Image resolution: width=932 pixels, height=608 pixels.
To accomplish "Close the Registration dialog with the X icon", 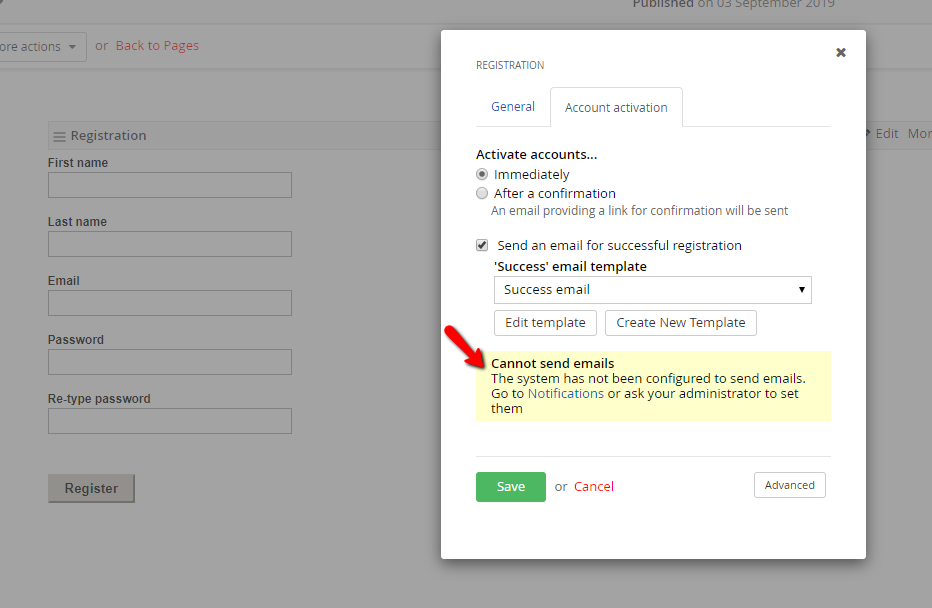I will tap(840, 52).
